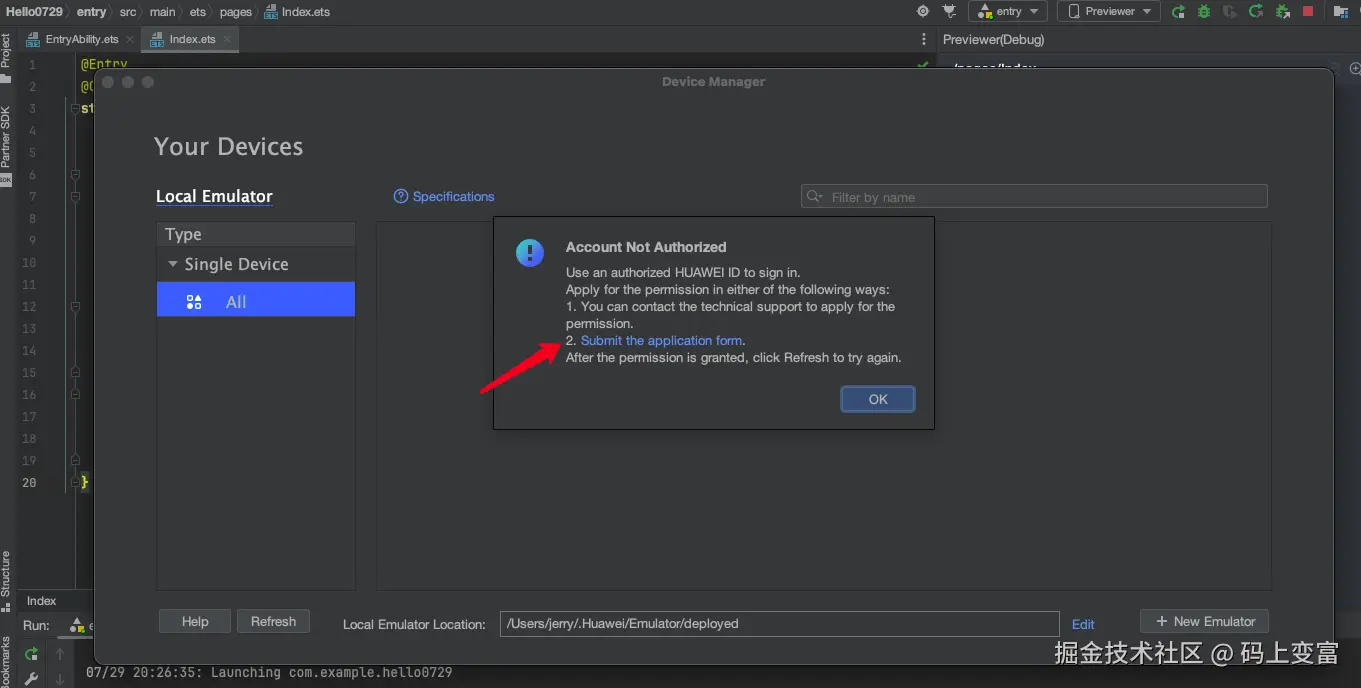The width and height of the screenshot is (1361, 688).
Task: Click OK in Account Not Authorized dialog
Action: point(878,399)
